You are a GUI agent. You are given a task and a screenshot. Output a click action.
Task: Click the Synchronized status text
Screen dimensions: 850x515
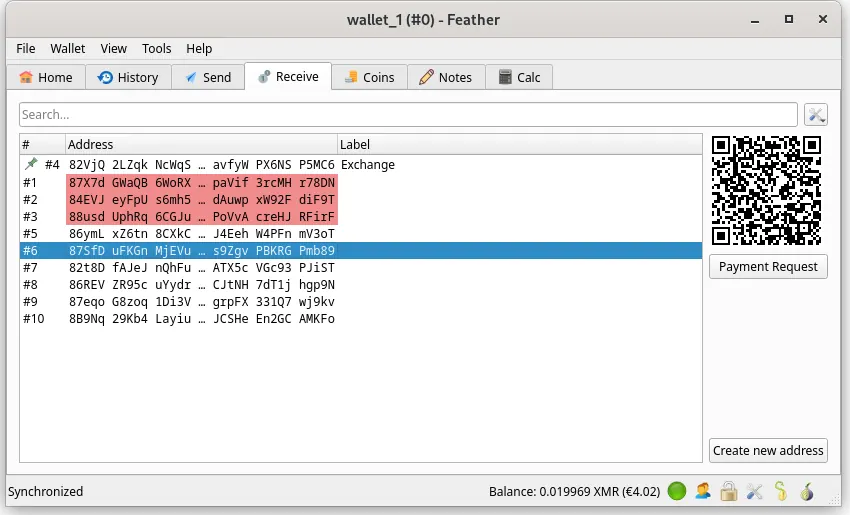(46, 491)
